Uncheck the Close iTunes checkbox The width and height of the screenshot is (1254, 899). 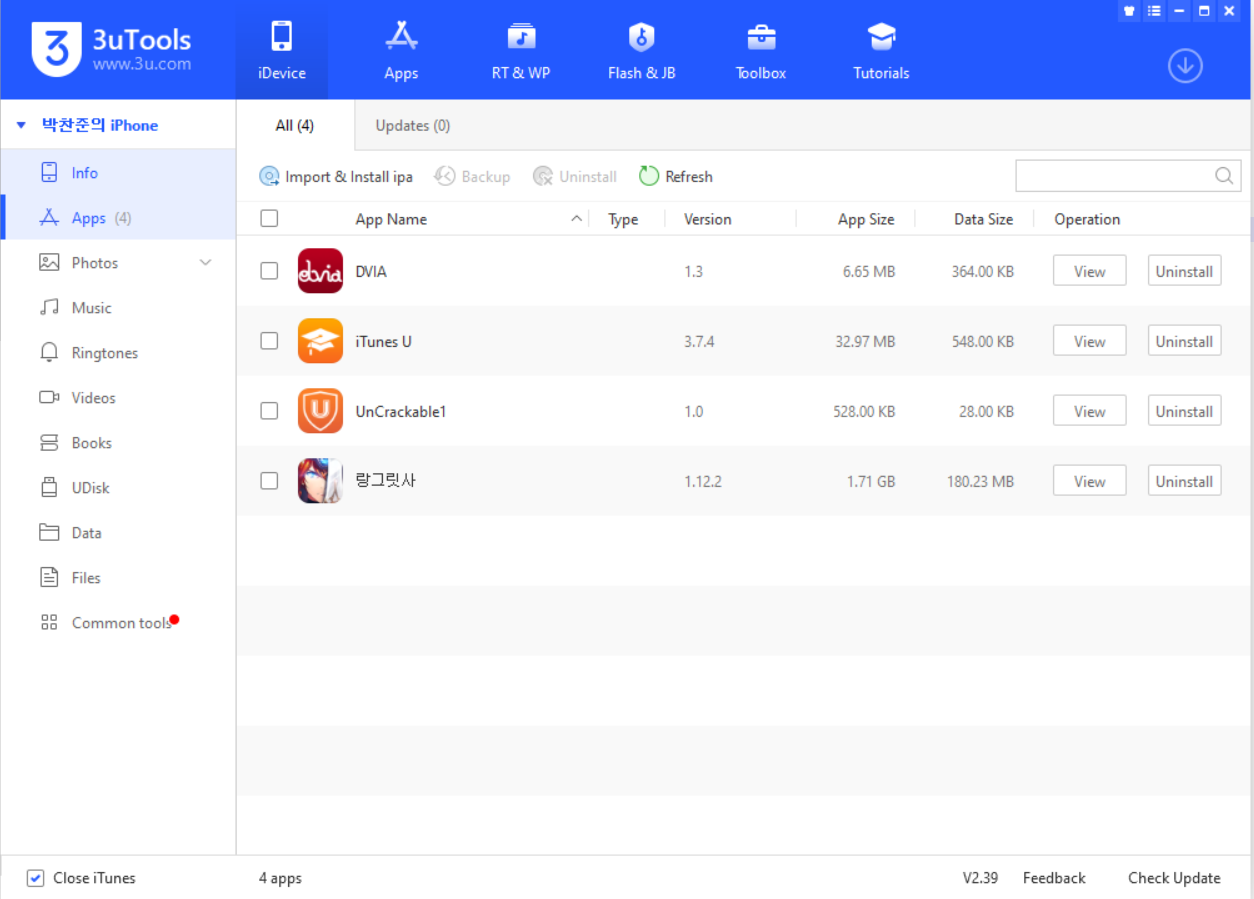pos(36,878)
